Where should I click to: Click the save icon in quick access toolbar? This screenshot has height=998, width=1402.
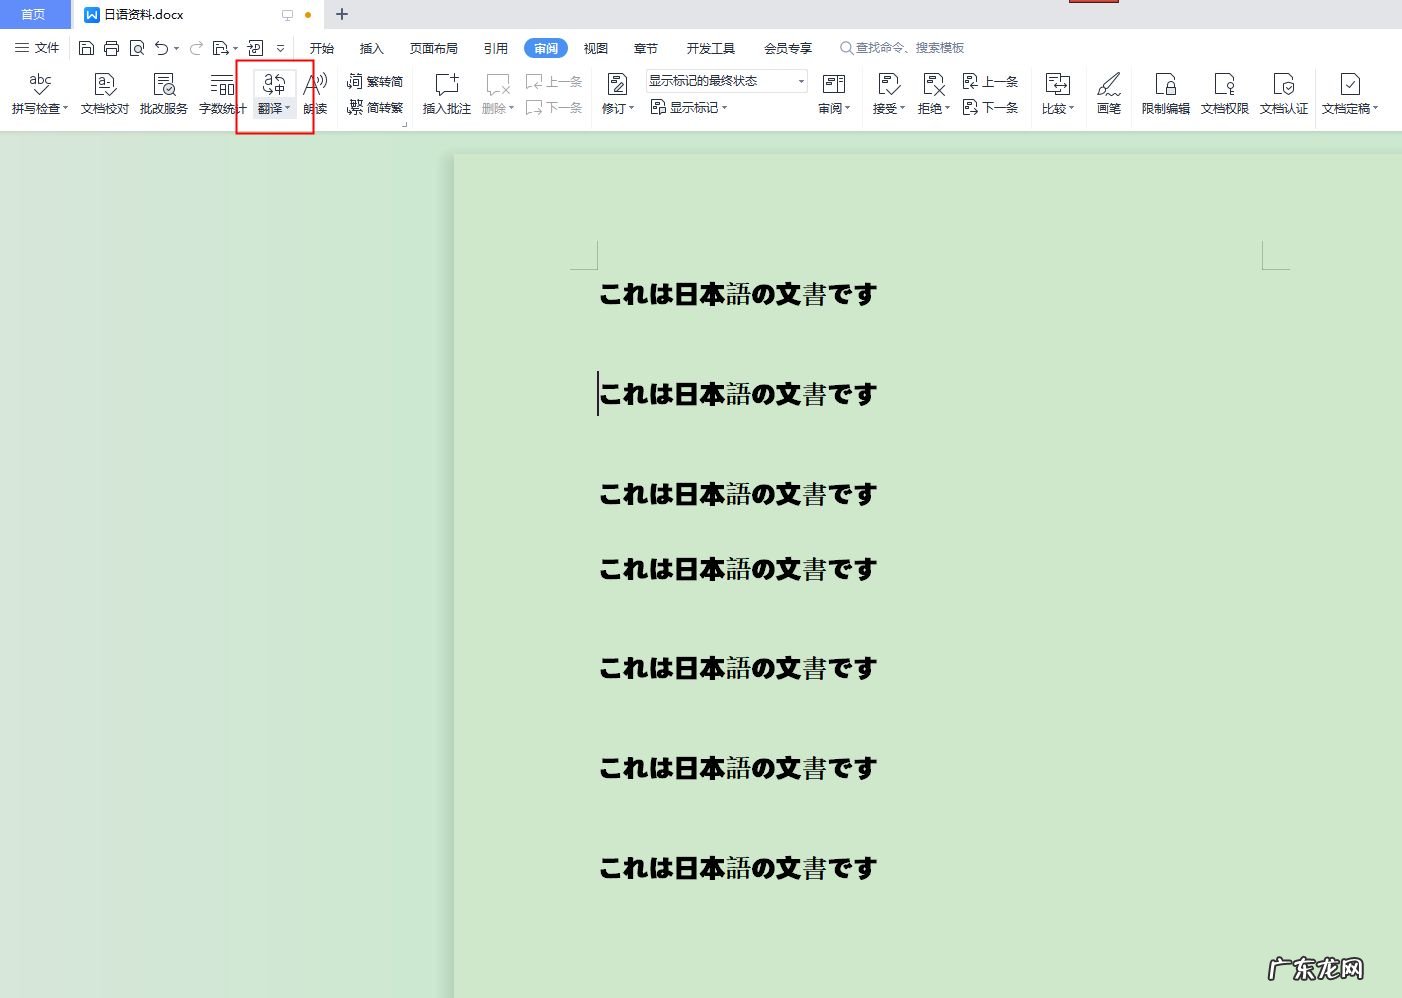pos(86,48)
